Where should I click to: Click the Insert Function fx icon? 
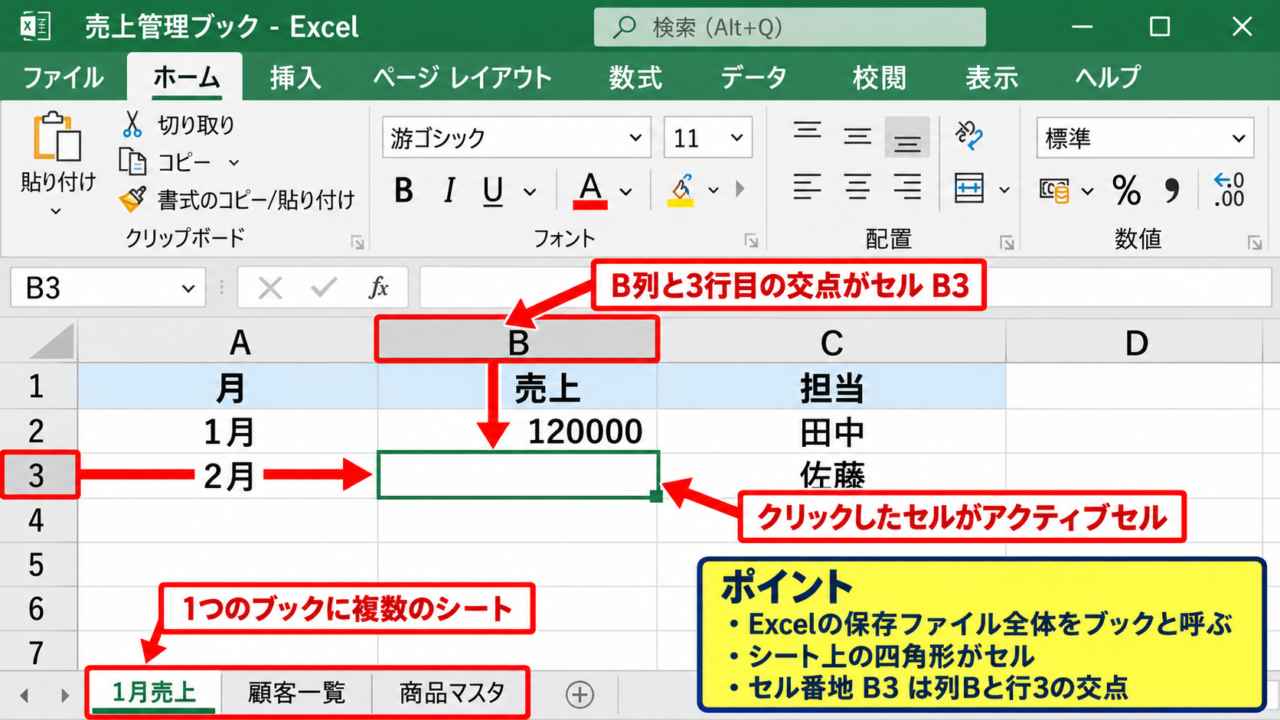point(378,289)
